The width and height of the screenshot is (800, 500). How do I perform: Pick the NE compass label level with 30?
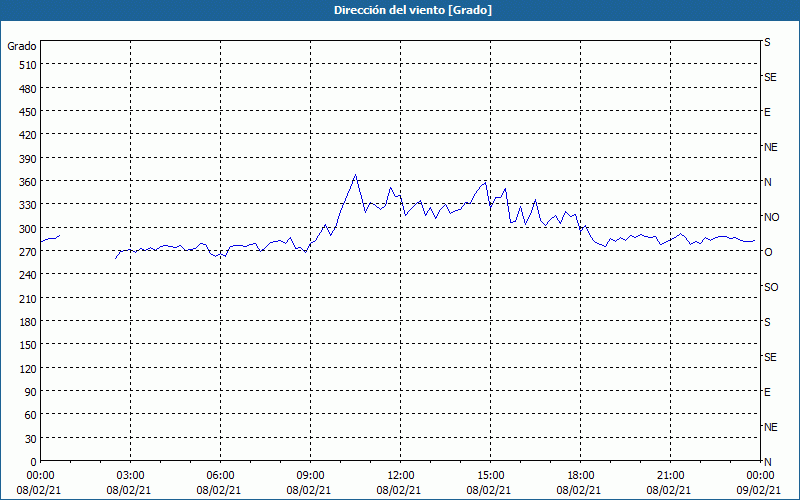pos(770,427)
